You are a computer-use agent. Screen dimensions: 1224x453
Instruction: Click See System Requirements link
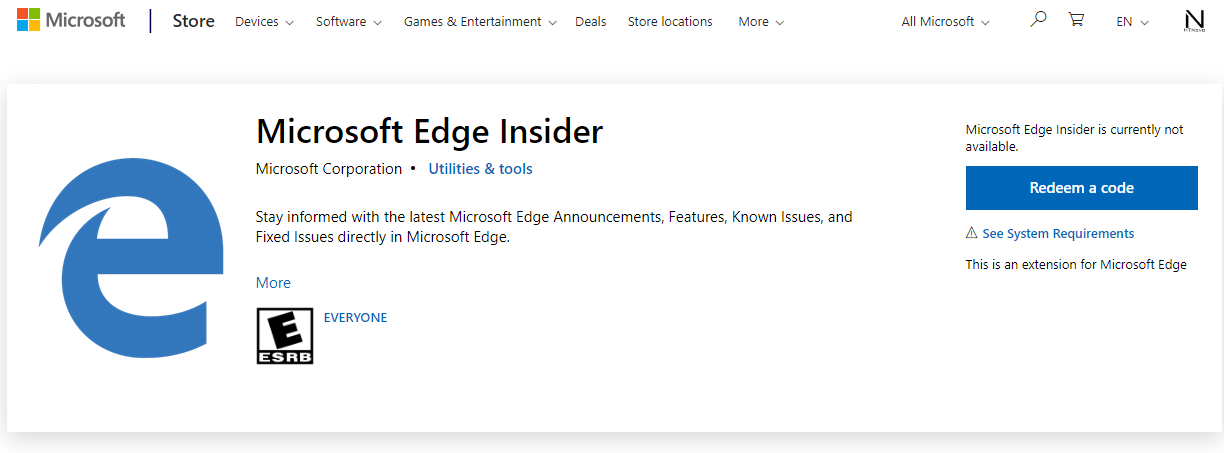(1058, 233)
